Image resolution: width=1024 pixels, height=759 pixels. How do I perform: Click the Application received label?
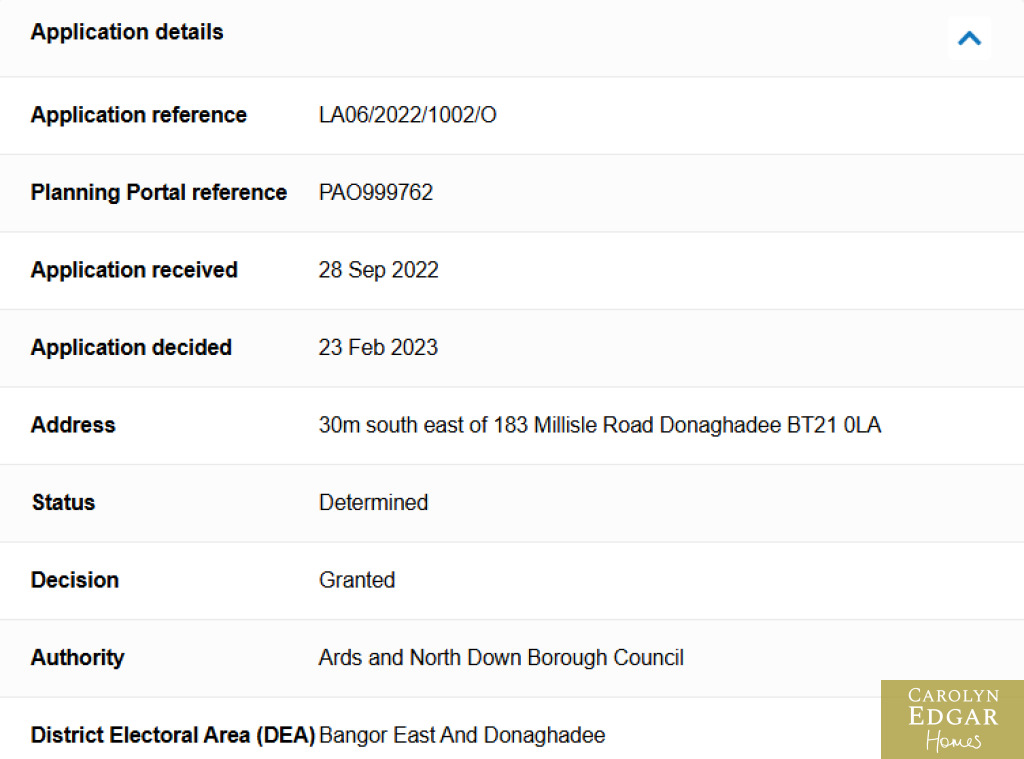[x=134, y=270]
